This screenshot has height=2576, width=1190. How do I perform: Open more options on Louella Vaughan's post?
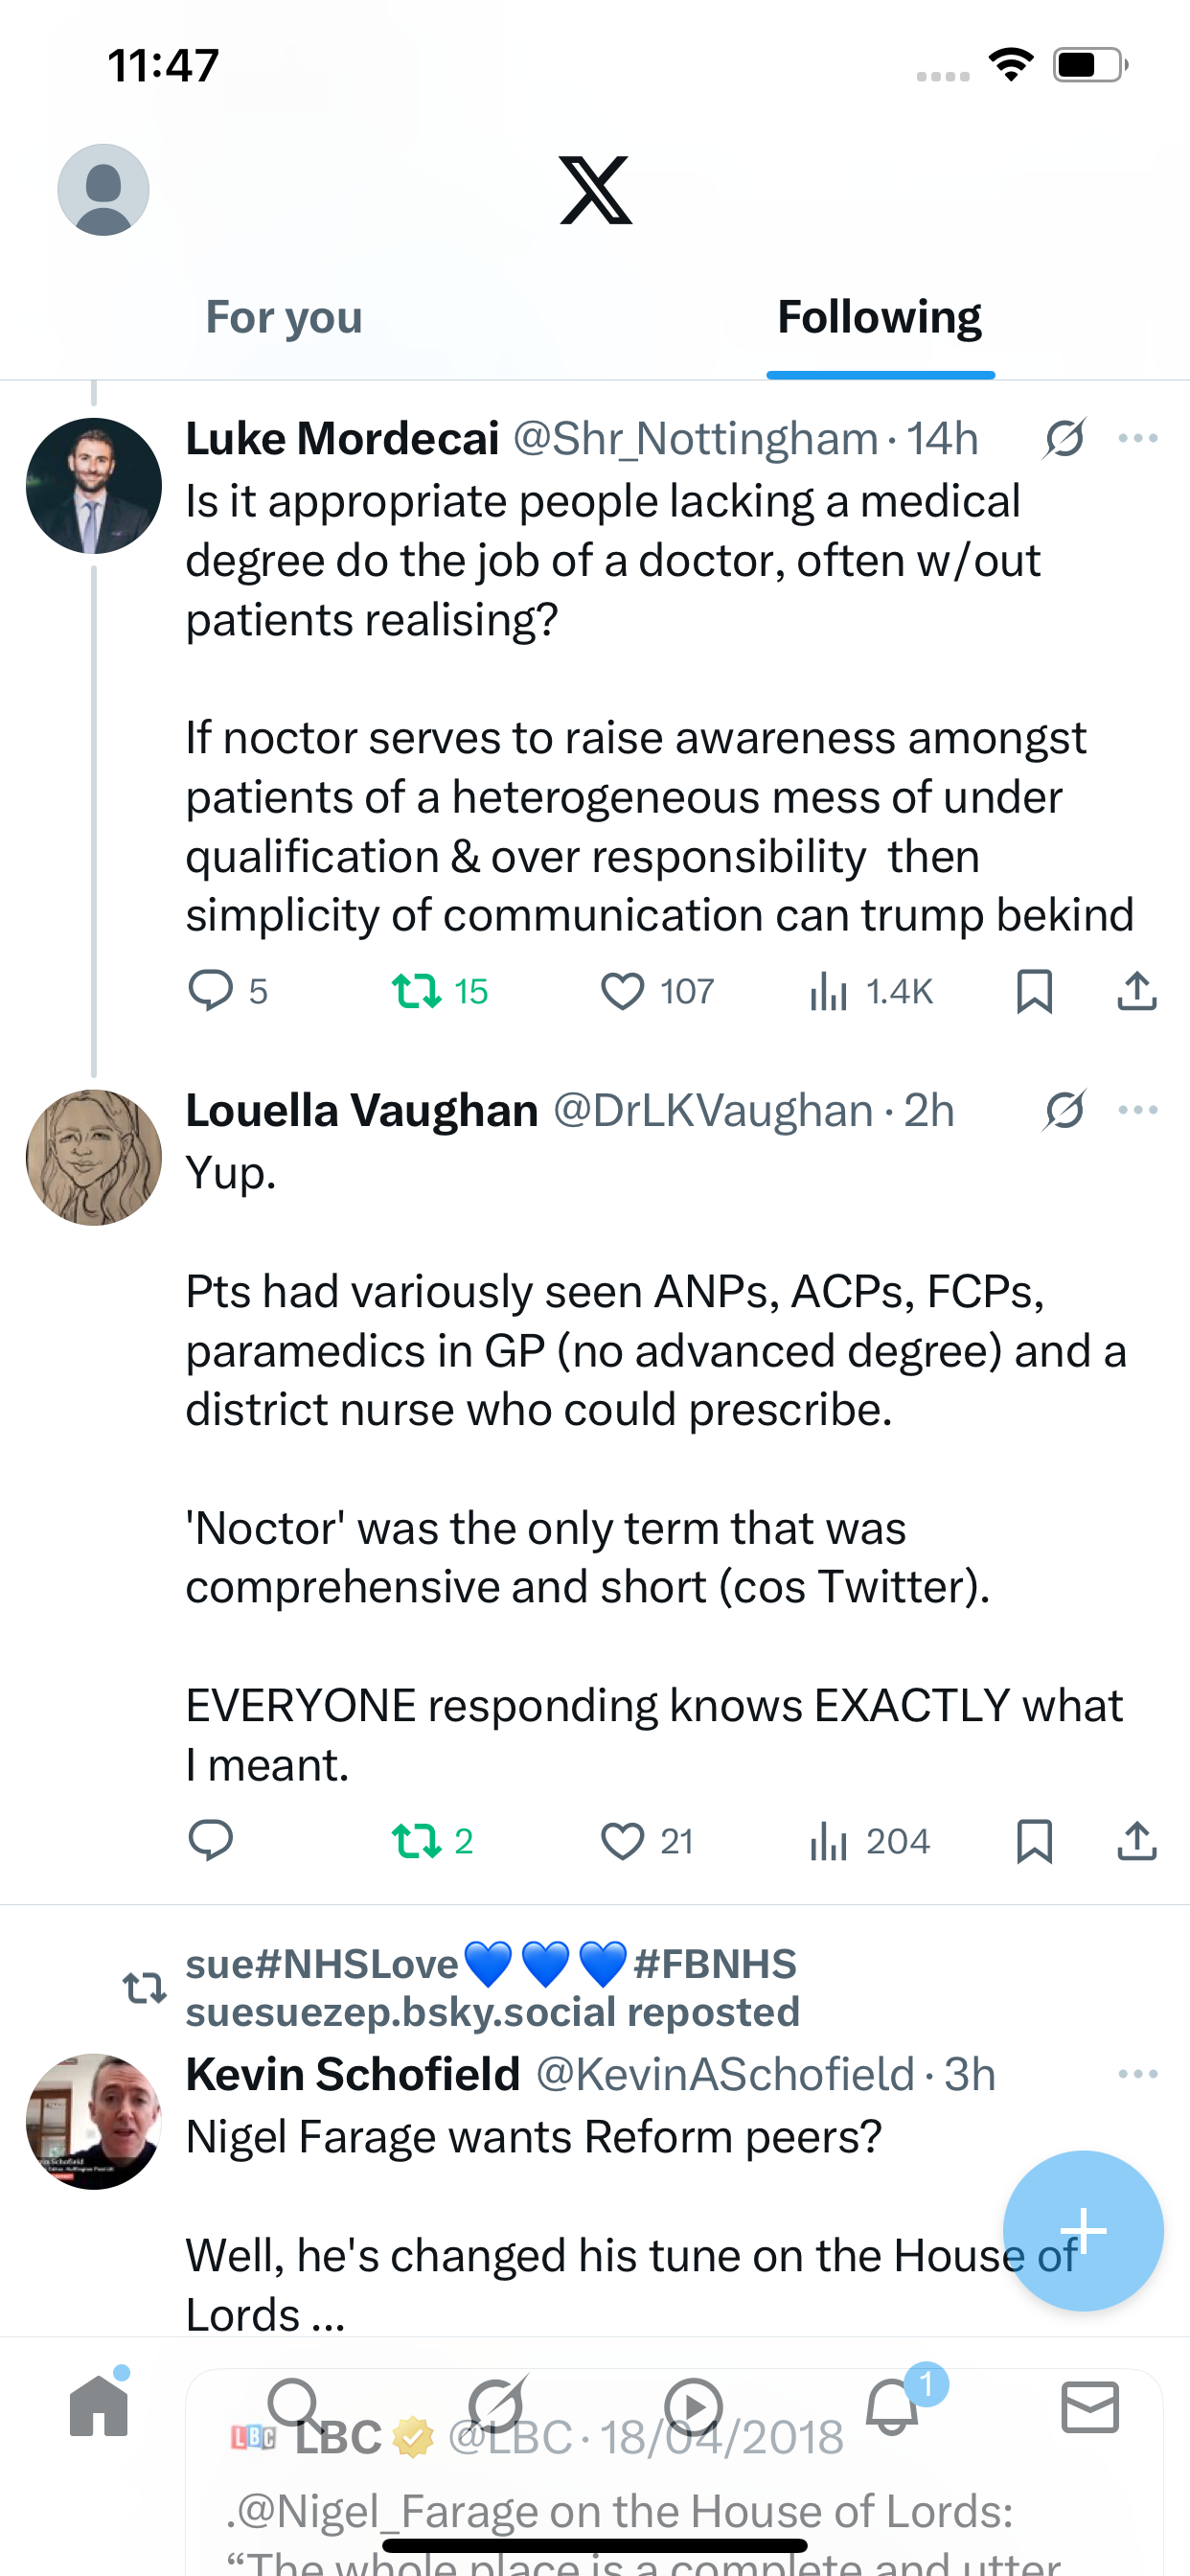(x=1137, y=1110)
